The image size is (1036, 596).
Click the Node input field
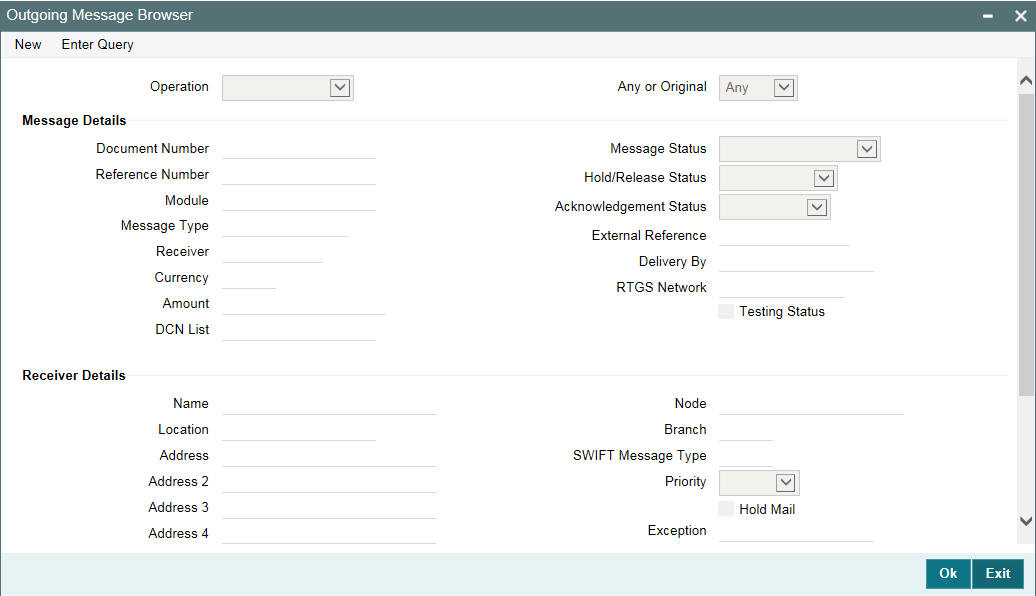pyautogui.click(x=811, y=404)
